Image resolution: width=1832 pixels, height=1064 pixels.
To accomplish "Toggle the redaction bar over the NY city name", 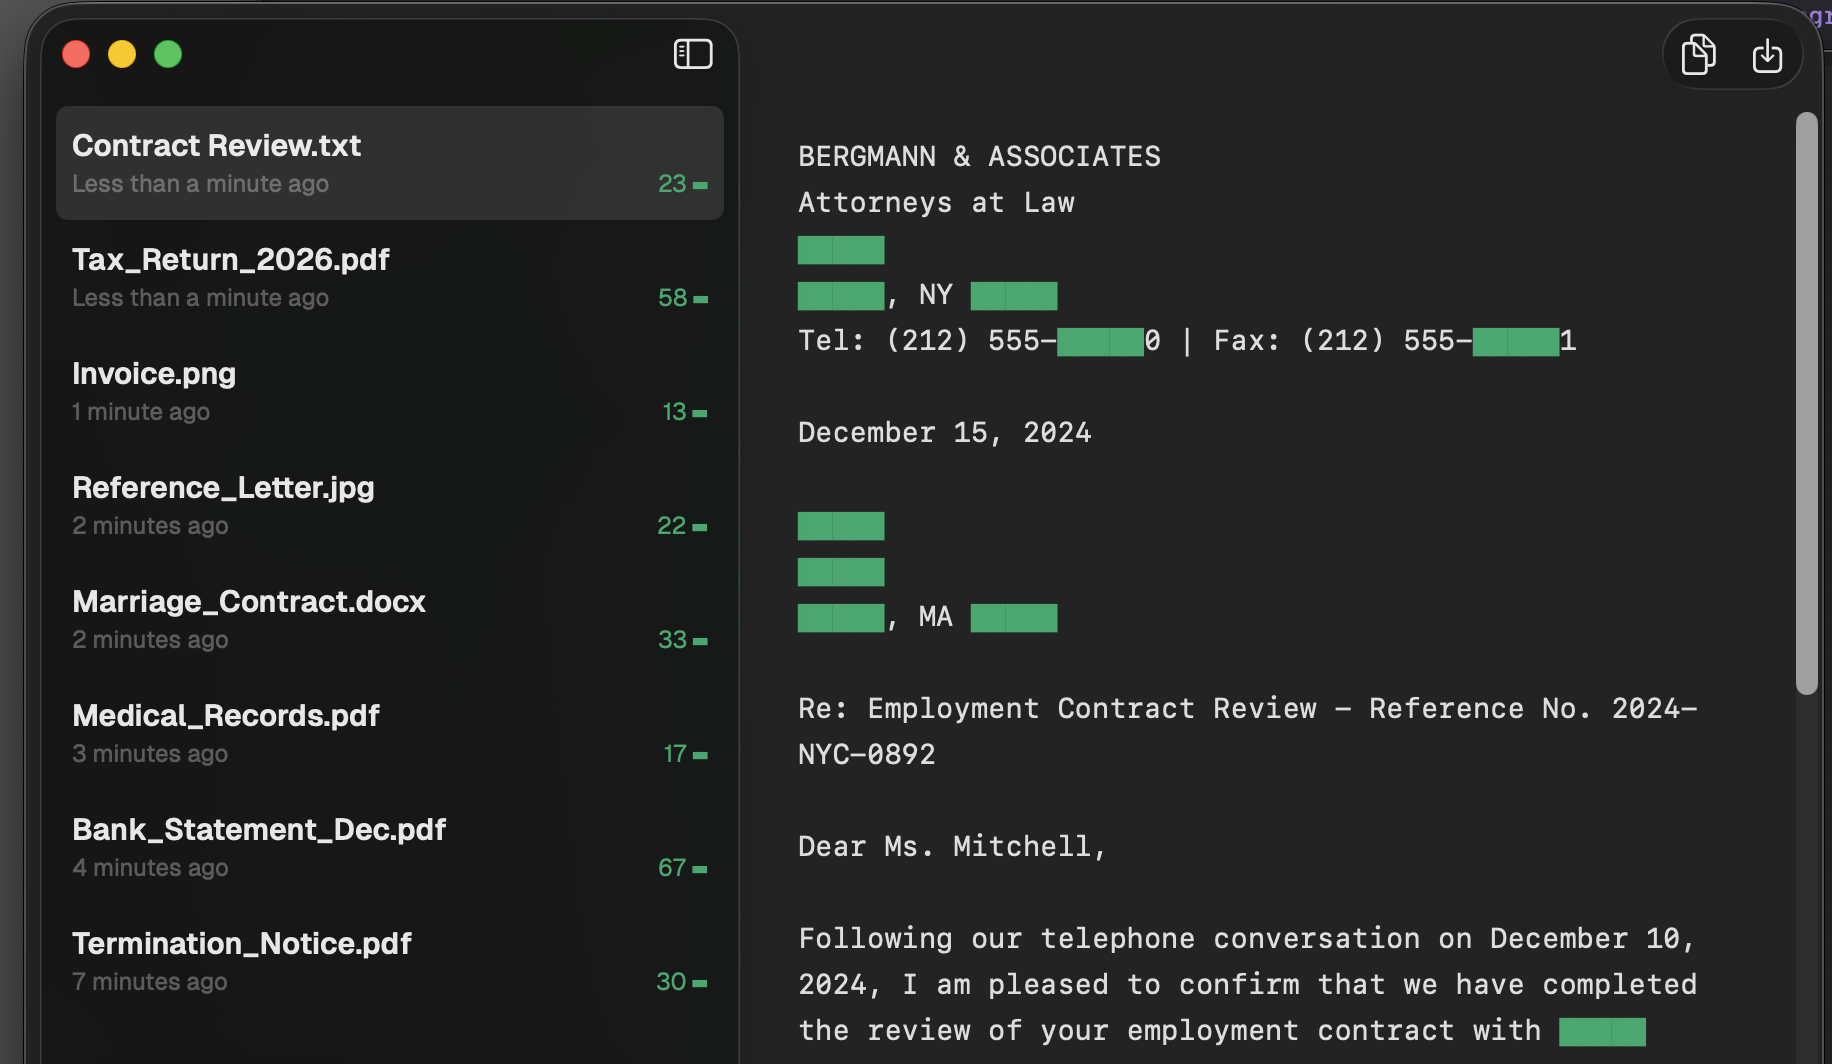I will 840,295.
